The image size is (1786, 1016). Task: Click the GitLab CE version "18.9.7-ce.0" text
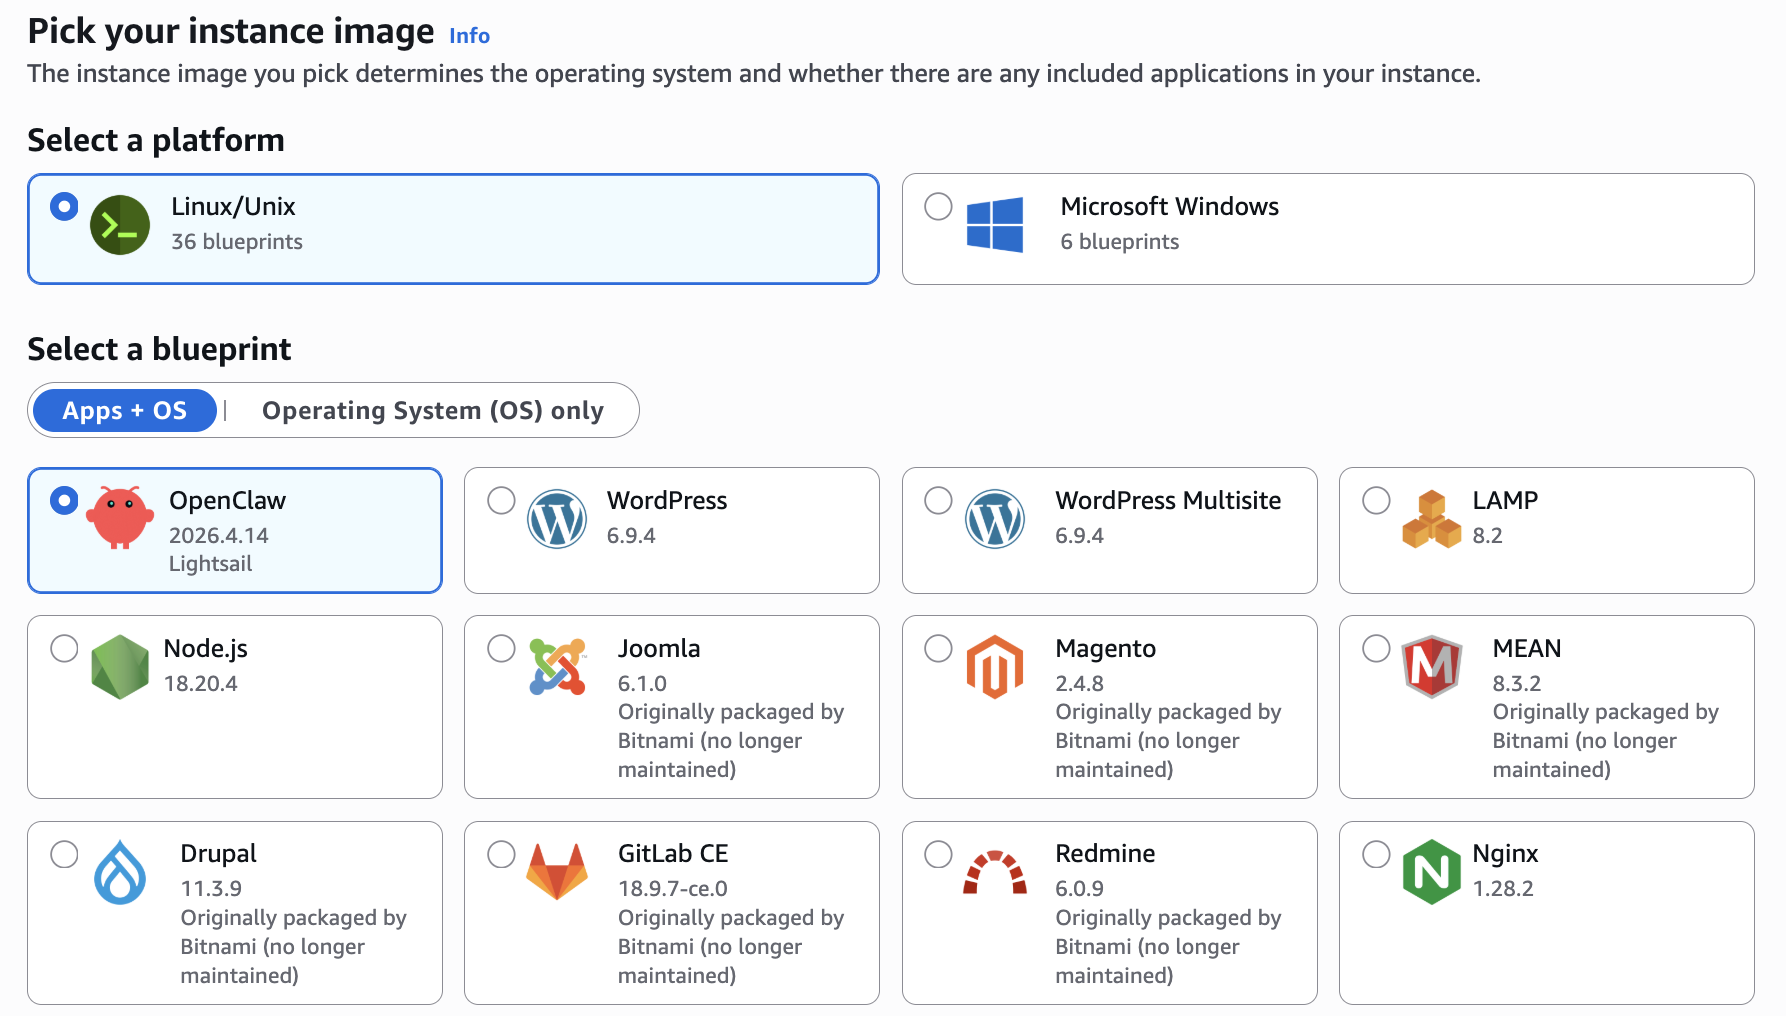(x=673, y=888)
